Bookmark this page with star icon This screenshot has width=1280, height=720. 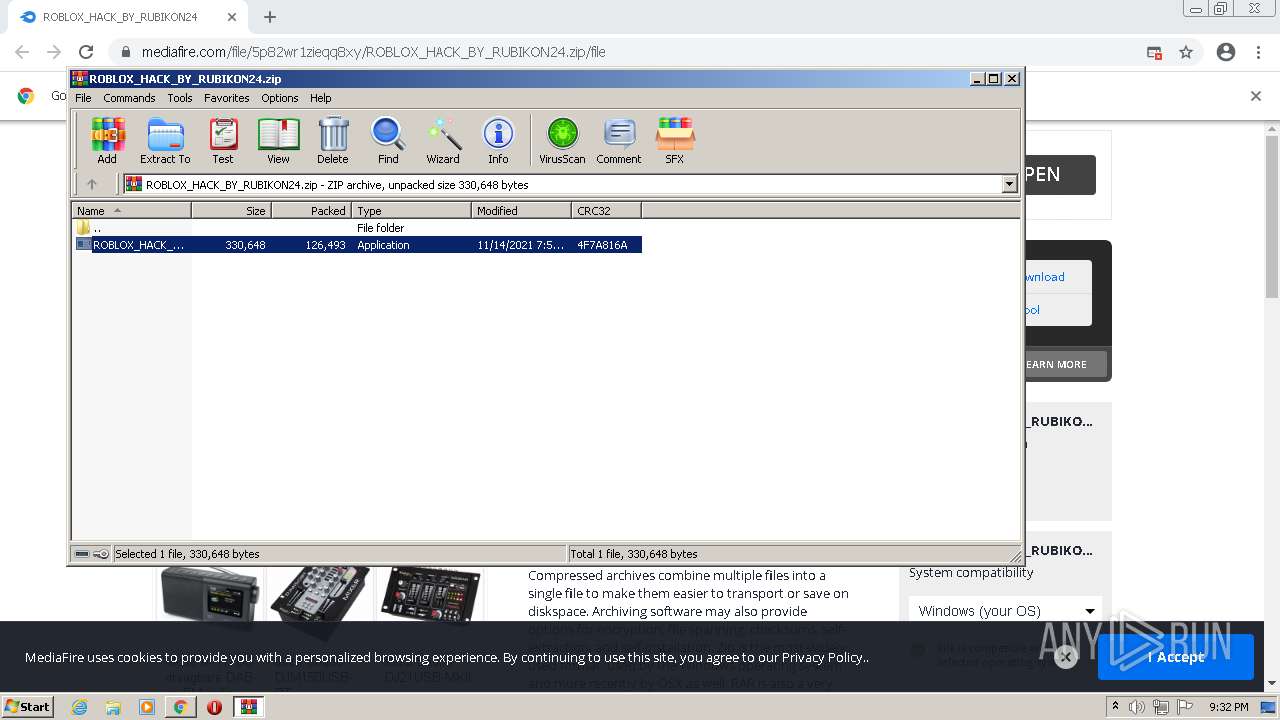coord(1186,52)
